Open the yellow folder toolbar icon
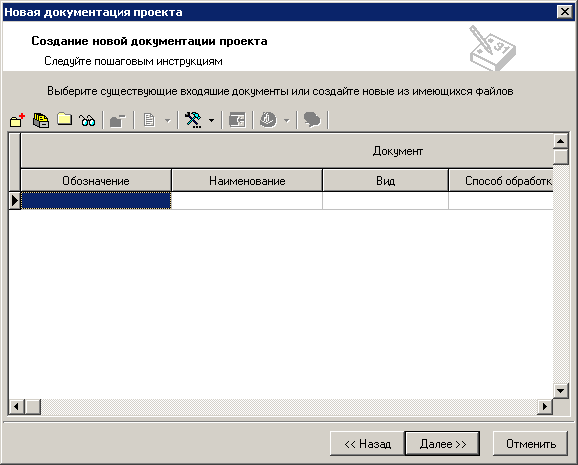Image resolution: width=578 pixels, height=465 pixels. (65, 119)
